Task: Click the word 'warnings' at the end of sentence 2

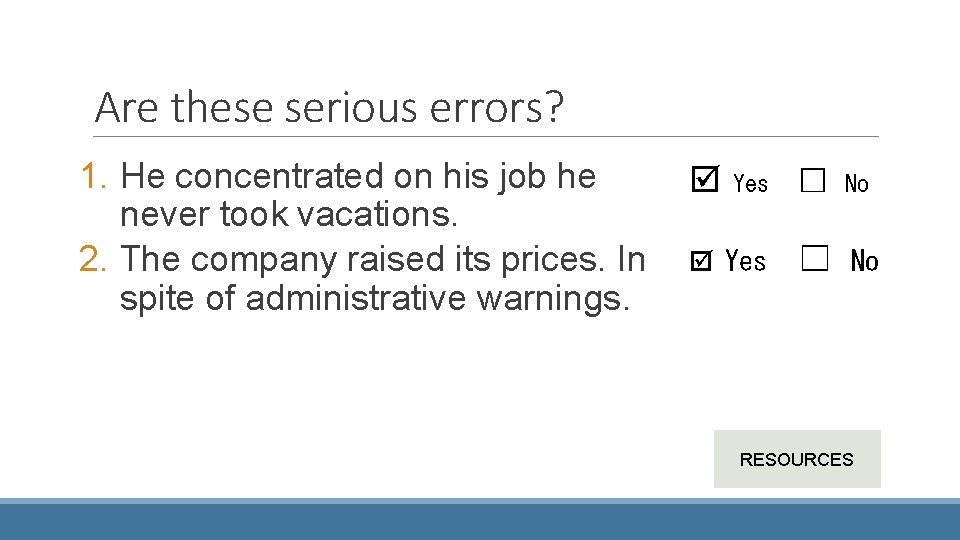Action: pos(553,300)
